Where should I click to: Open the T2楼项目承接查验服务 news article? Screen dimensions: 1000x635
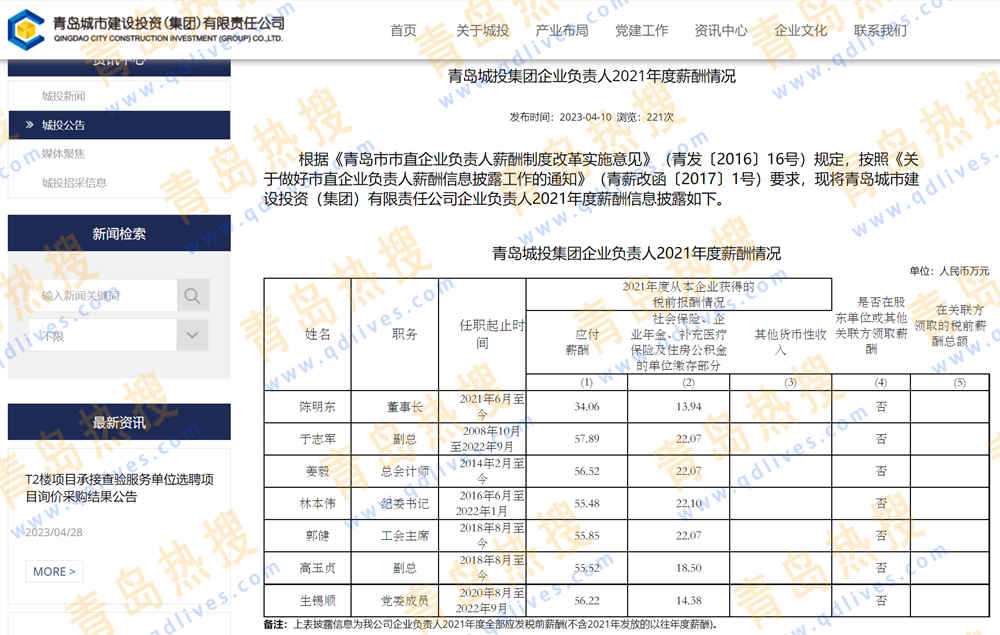click(119, 488)
